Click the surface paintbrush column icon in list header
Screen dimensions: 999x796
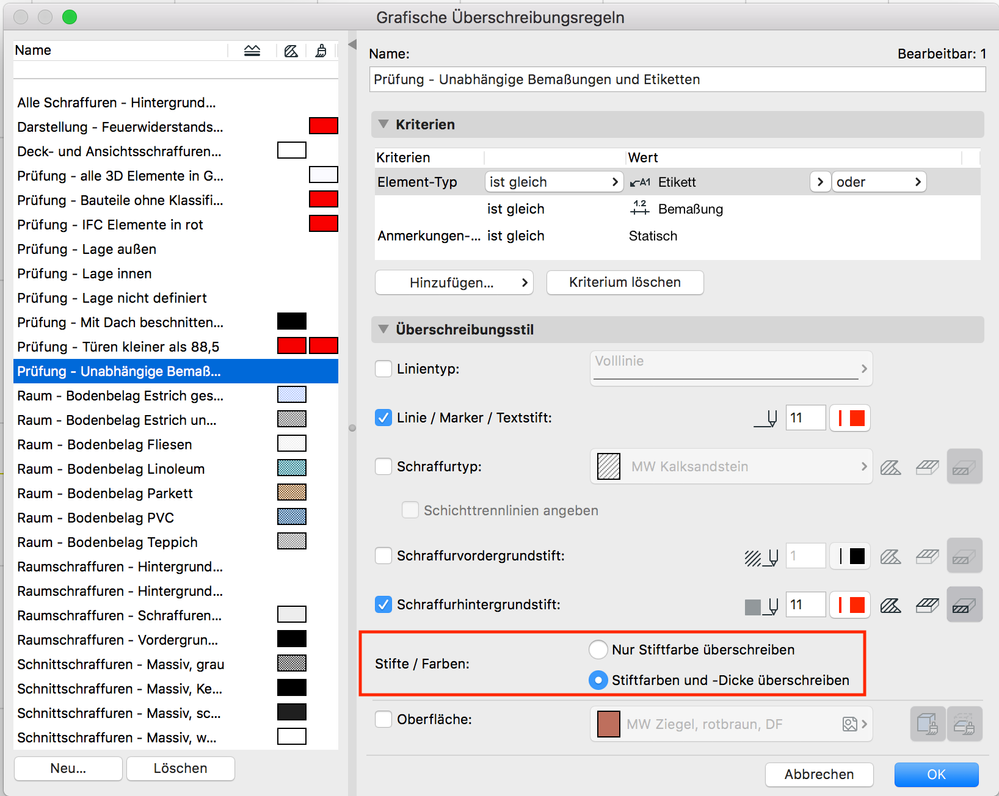coord(321,50)
